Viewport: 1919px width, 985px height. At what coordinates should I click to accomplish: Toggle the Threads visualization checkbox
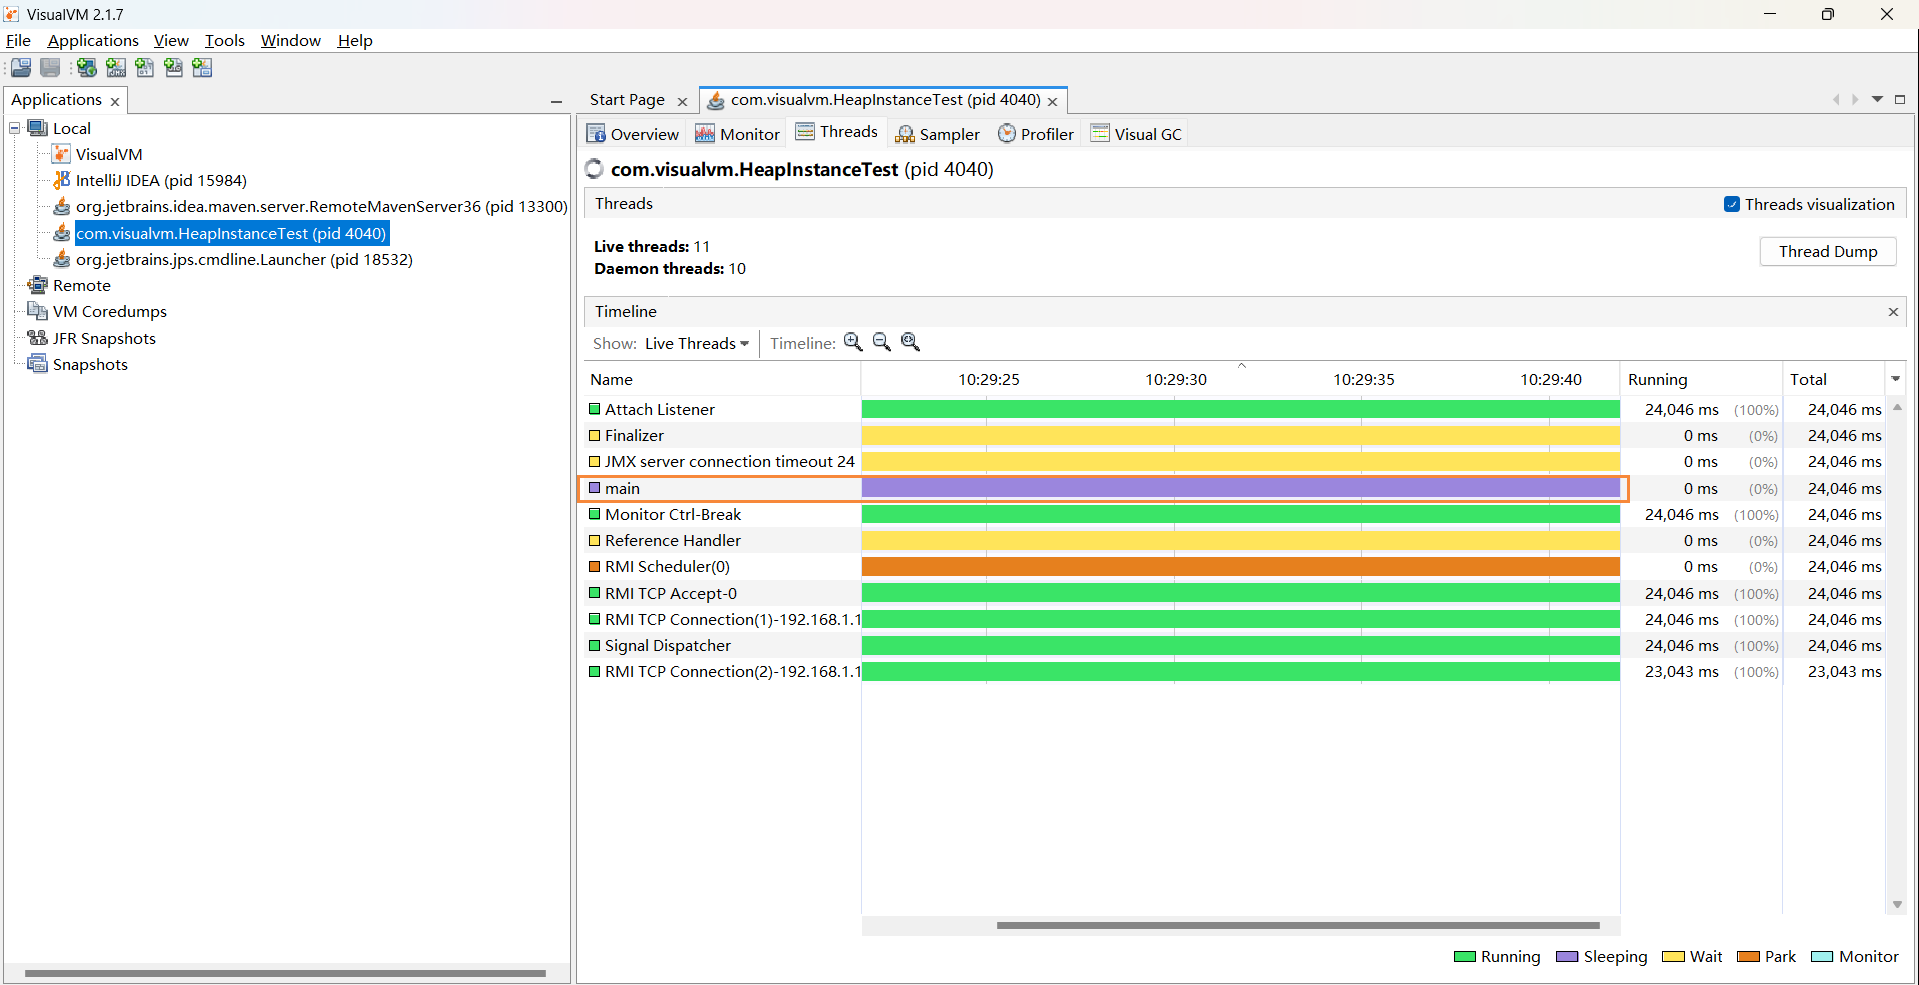tap(1732, 204)
